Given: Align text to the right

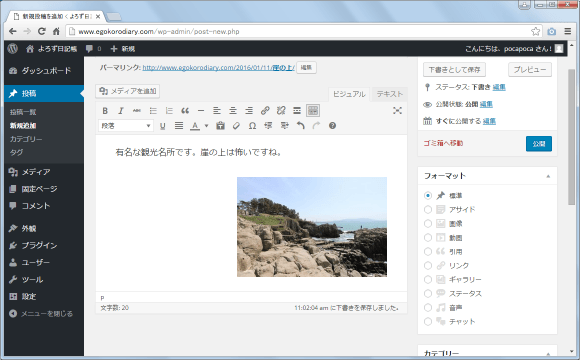Looking at the screenshot, I should coord(249,111).
